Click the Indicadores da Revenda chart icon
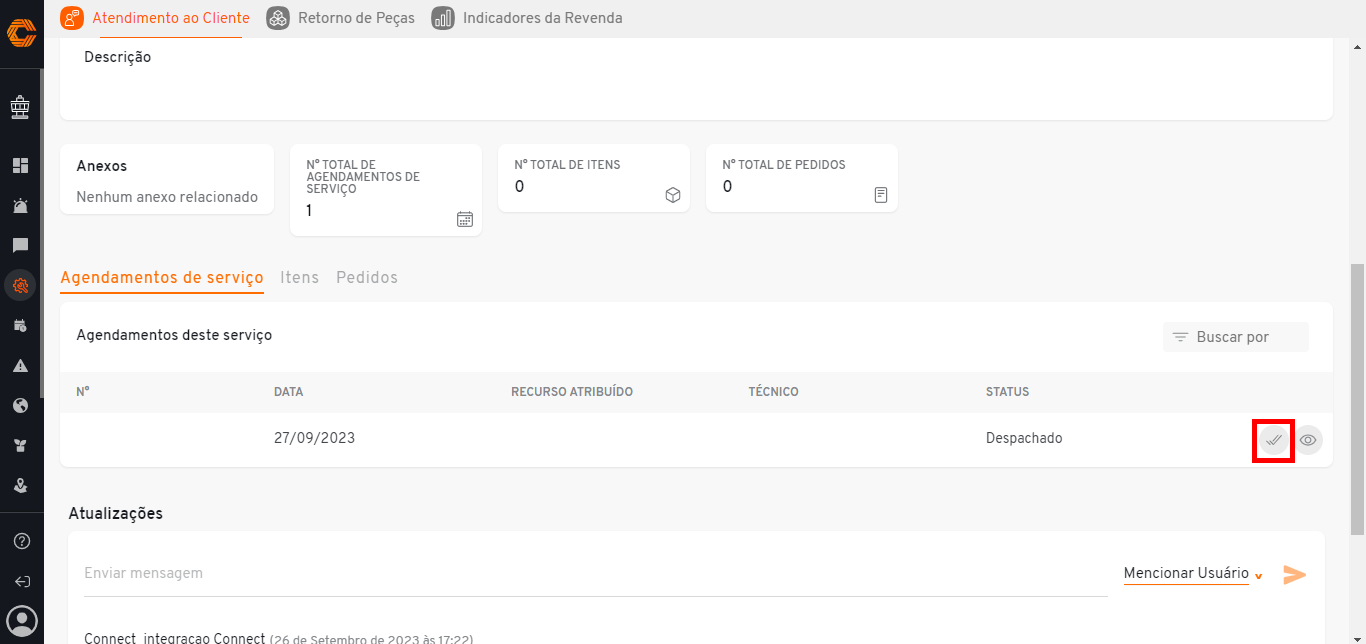This screenshot has width=1366, height=644. pos(443,18)
